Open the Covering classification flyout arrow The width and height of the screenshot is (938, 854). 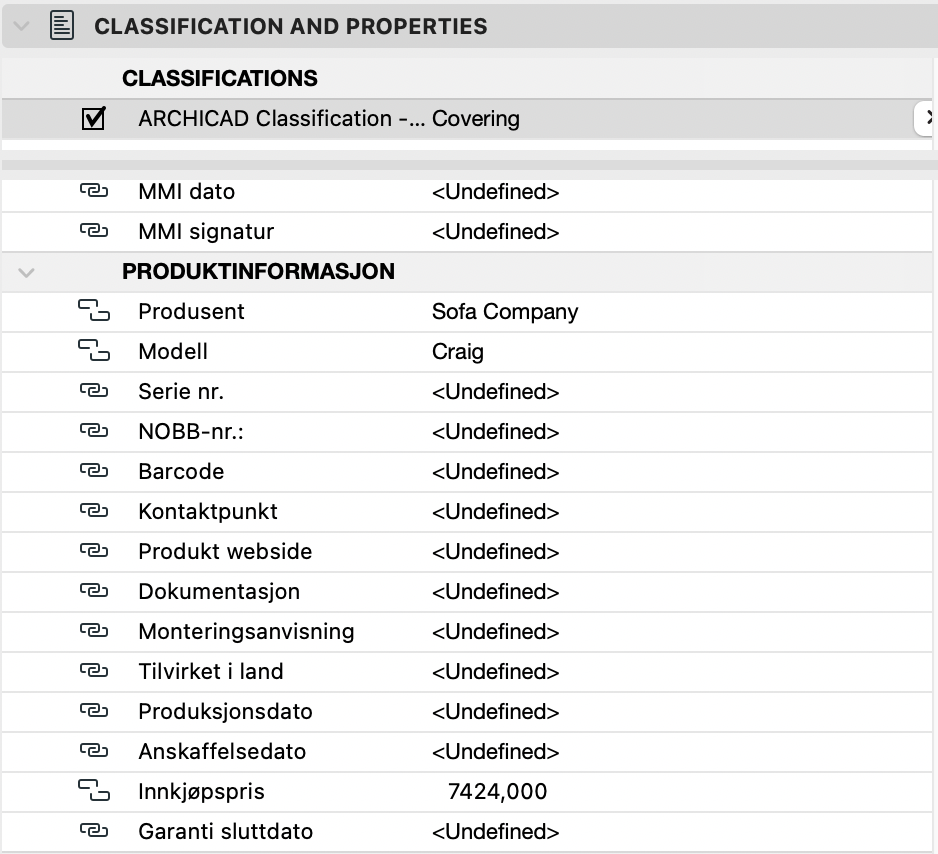927,119
